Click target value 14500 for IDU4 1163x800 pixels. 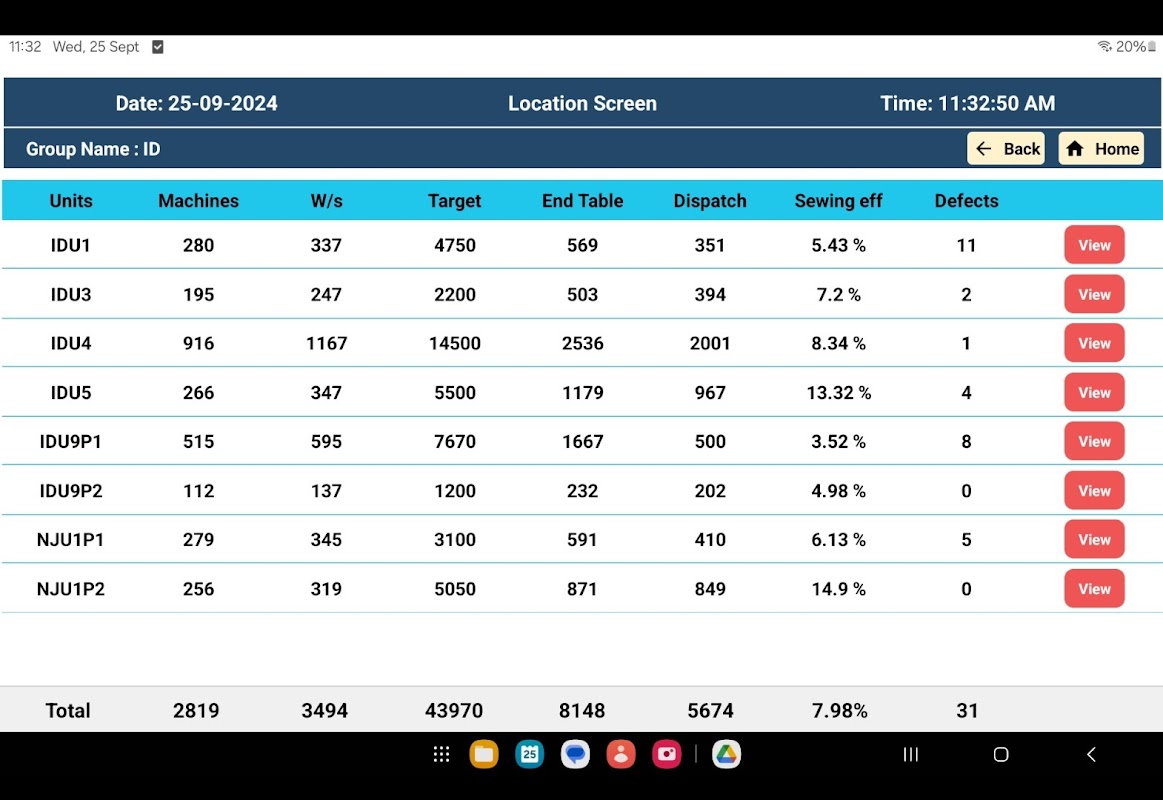click(x=455, y=343)
